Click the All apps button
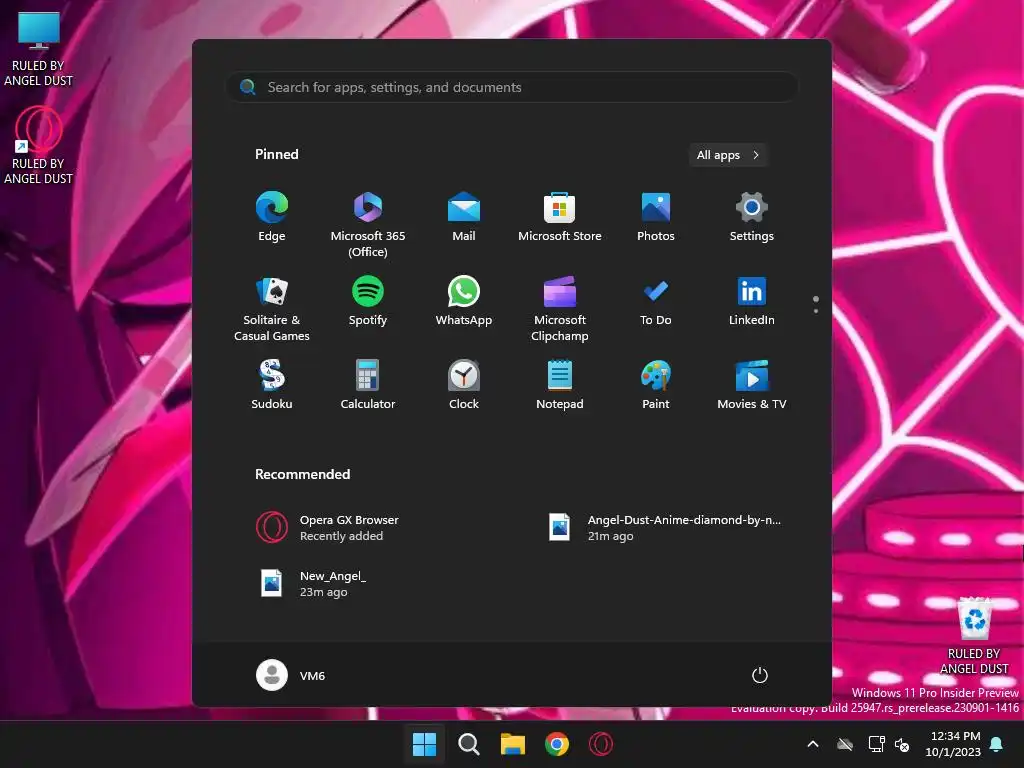Viewport: 1024px width, 768px height. tap(728, 155)
